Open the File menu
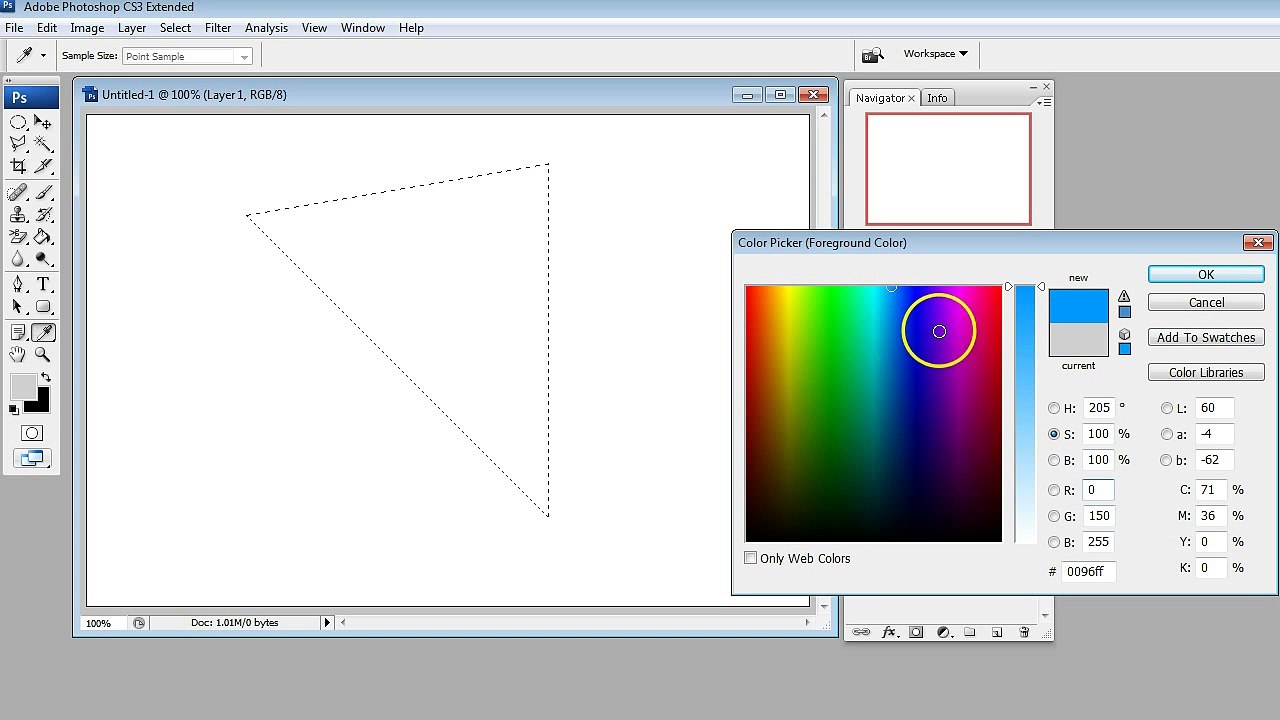The height and width of the screenshot is (720, 1280). click(x=14, y=28)
